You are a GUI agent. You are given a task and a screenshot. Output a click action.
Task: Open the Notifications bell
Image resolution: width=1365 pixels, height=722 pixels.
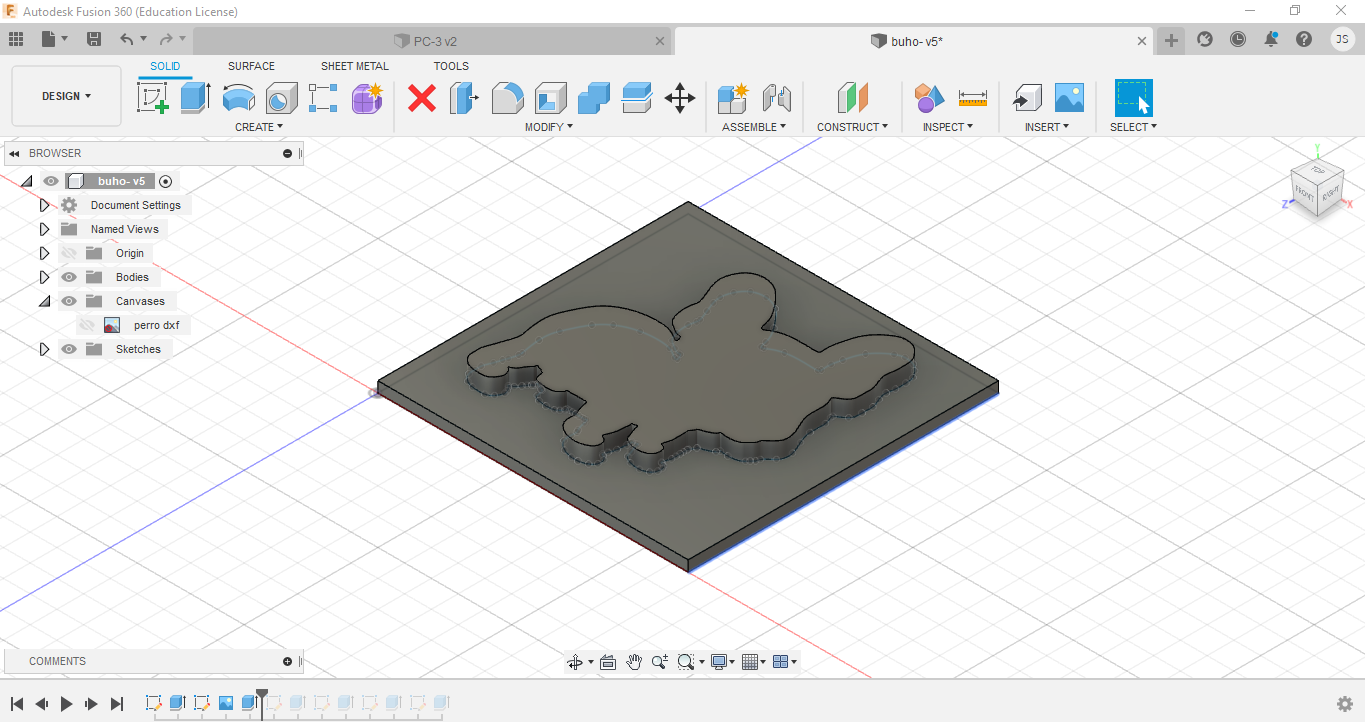click(1271, 39)
